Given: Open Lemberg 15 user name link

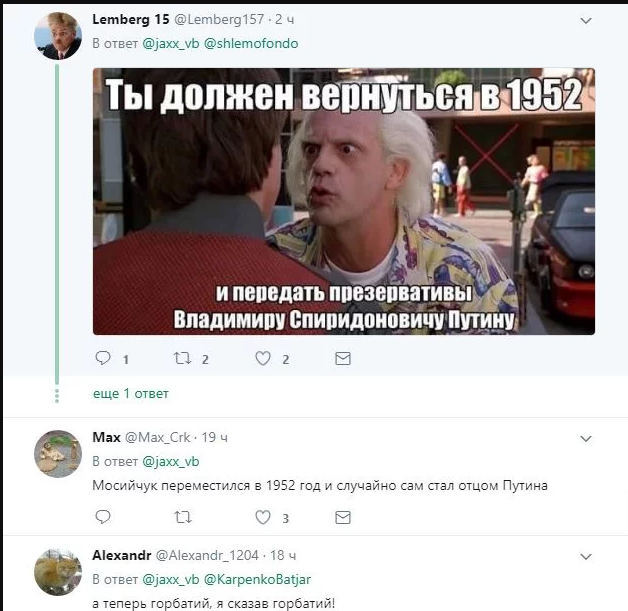Looking at the screenshot, I should pyautogui.click(x=131, y=19).
